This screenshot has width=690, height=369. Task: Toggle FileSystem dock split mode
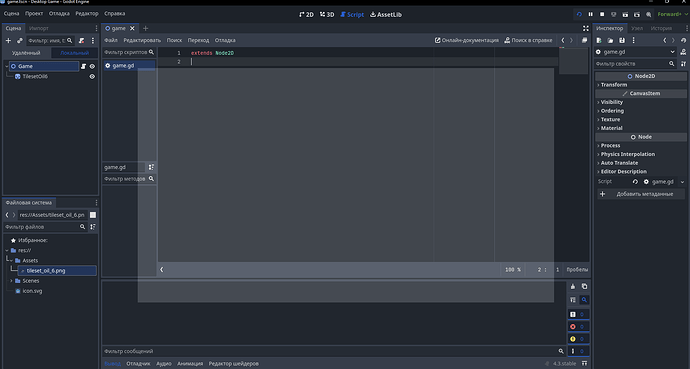point(93,215)
